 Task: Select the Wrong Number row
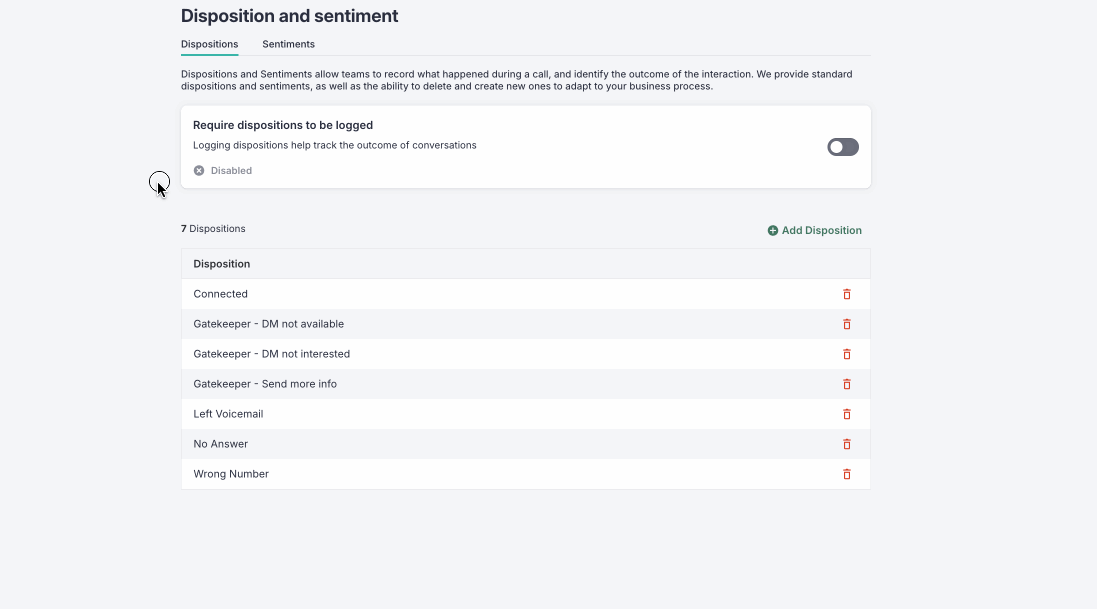(231, 474)
